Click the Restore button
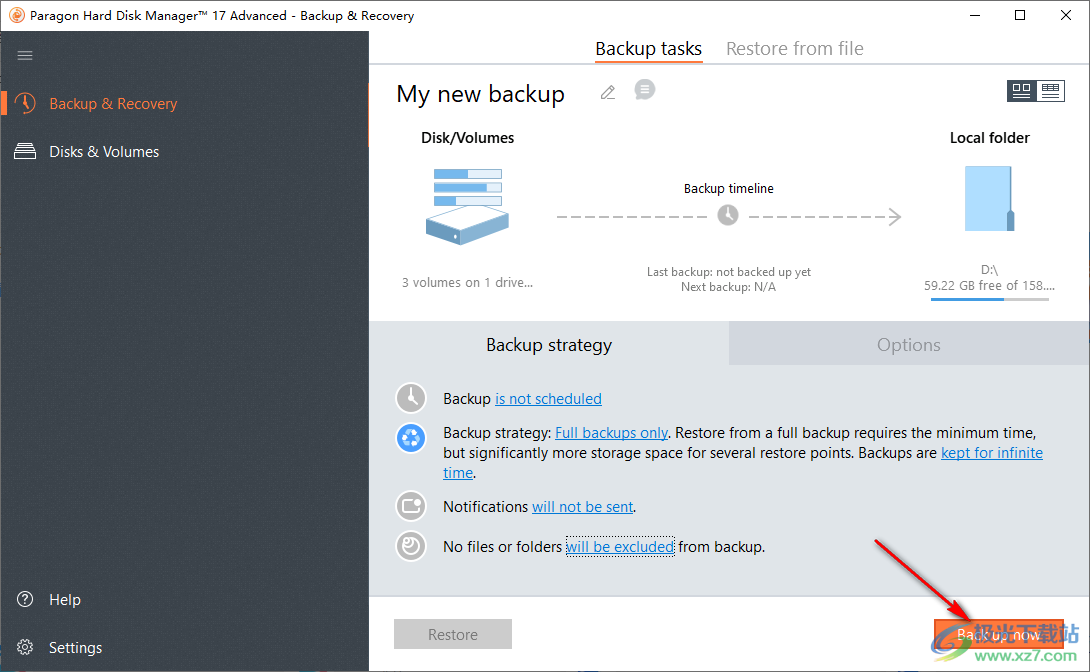This screenshot has width=1090, height=672. pyautogui.click(x=453, y=634)
